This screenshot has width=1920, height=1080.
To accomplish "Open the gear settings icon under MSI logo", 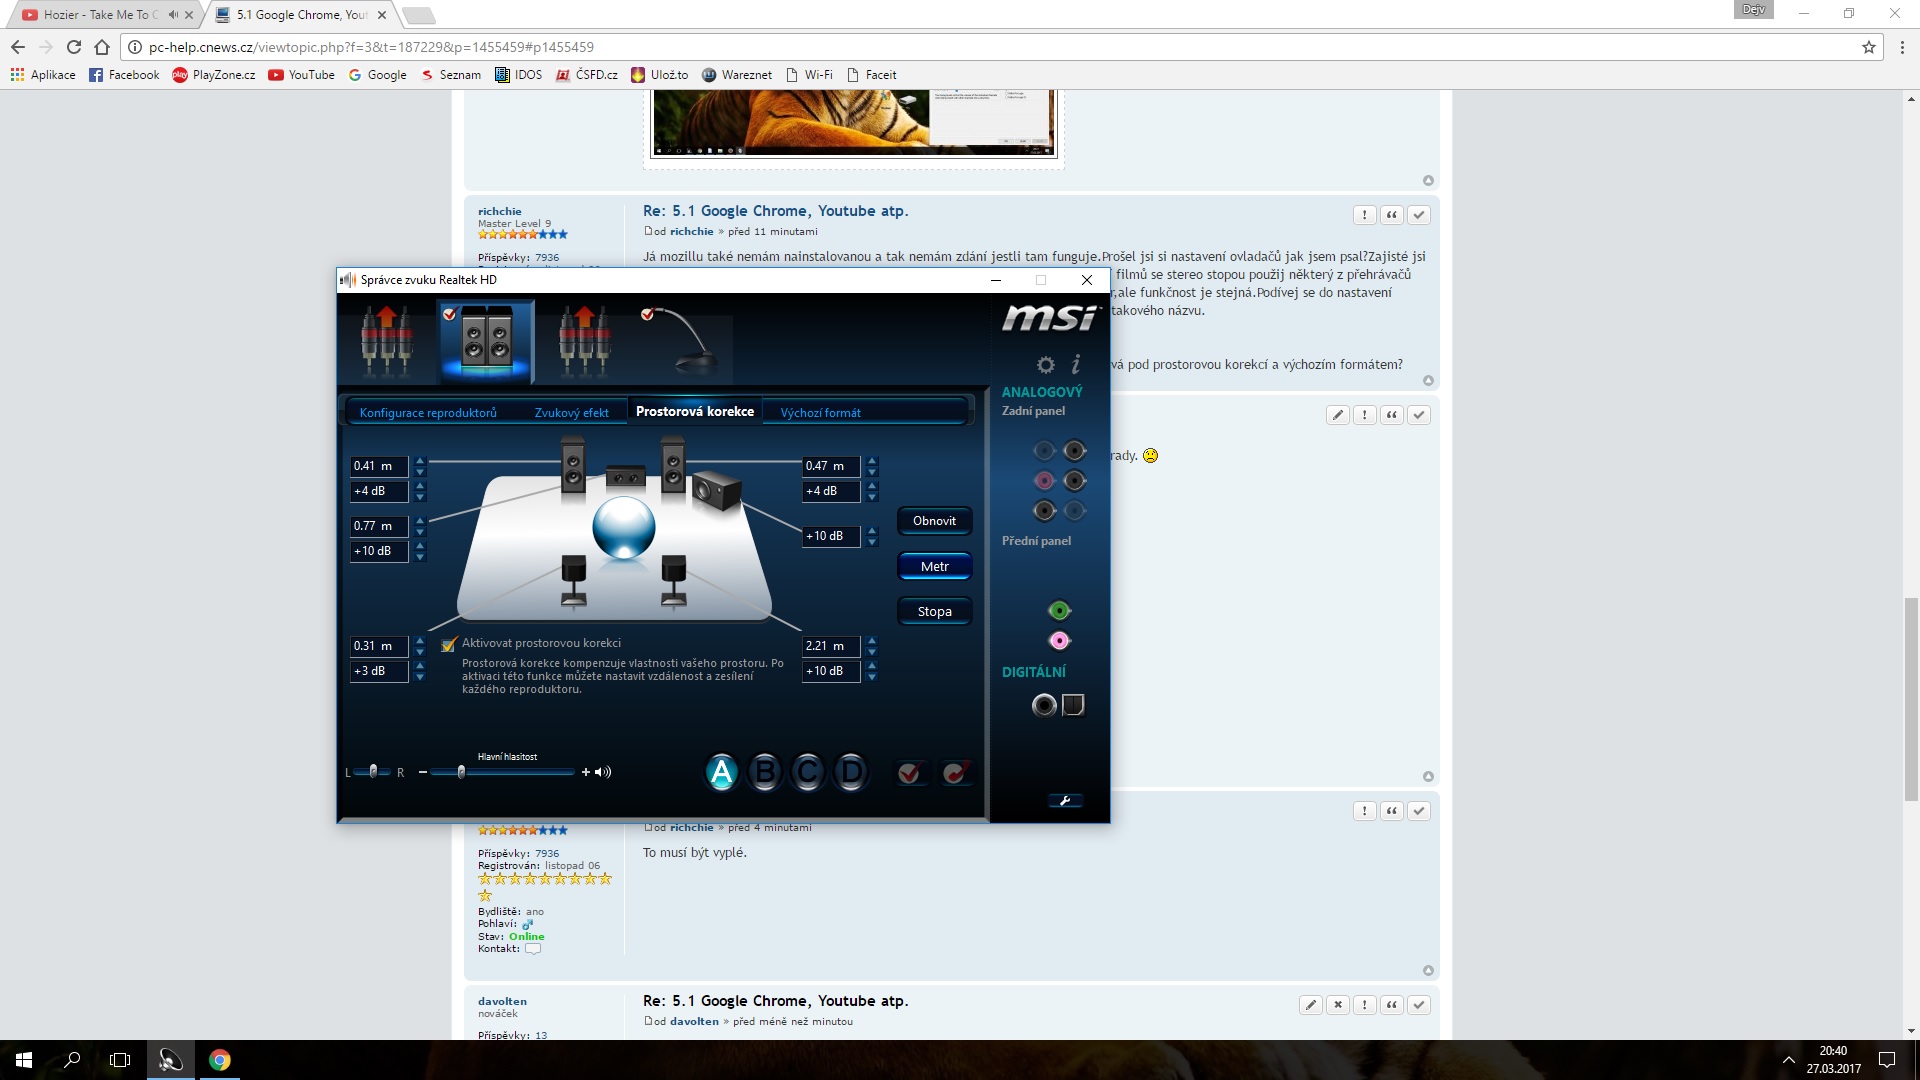I will coord(1046,365).
